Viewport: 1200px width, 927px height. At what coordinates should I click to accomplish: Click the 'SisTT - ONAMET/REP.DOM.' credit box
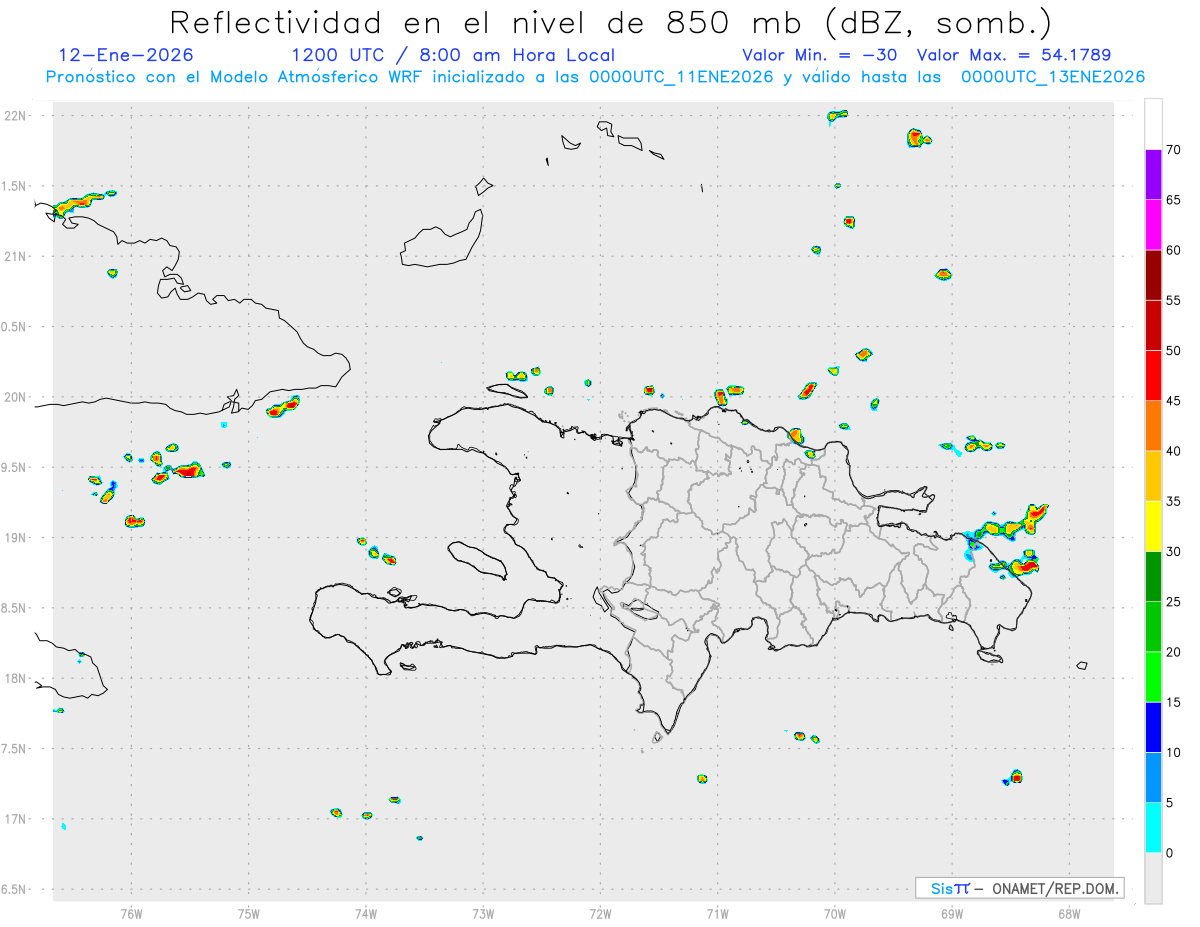(x=1020, y=888)
